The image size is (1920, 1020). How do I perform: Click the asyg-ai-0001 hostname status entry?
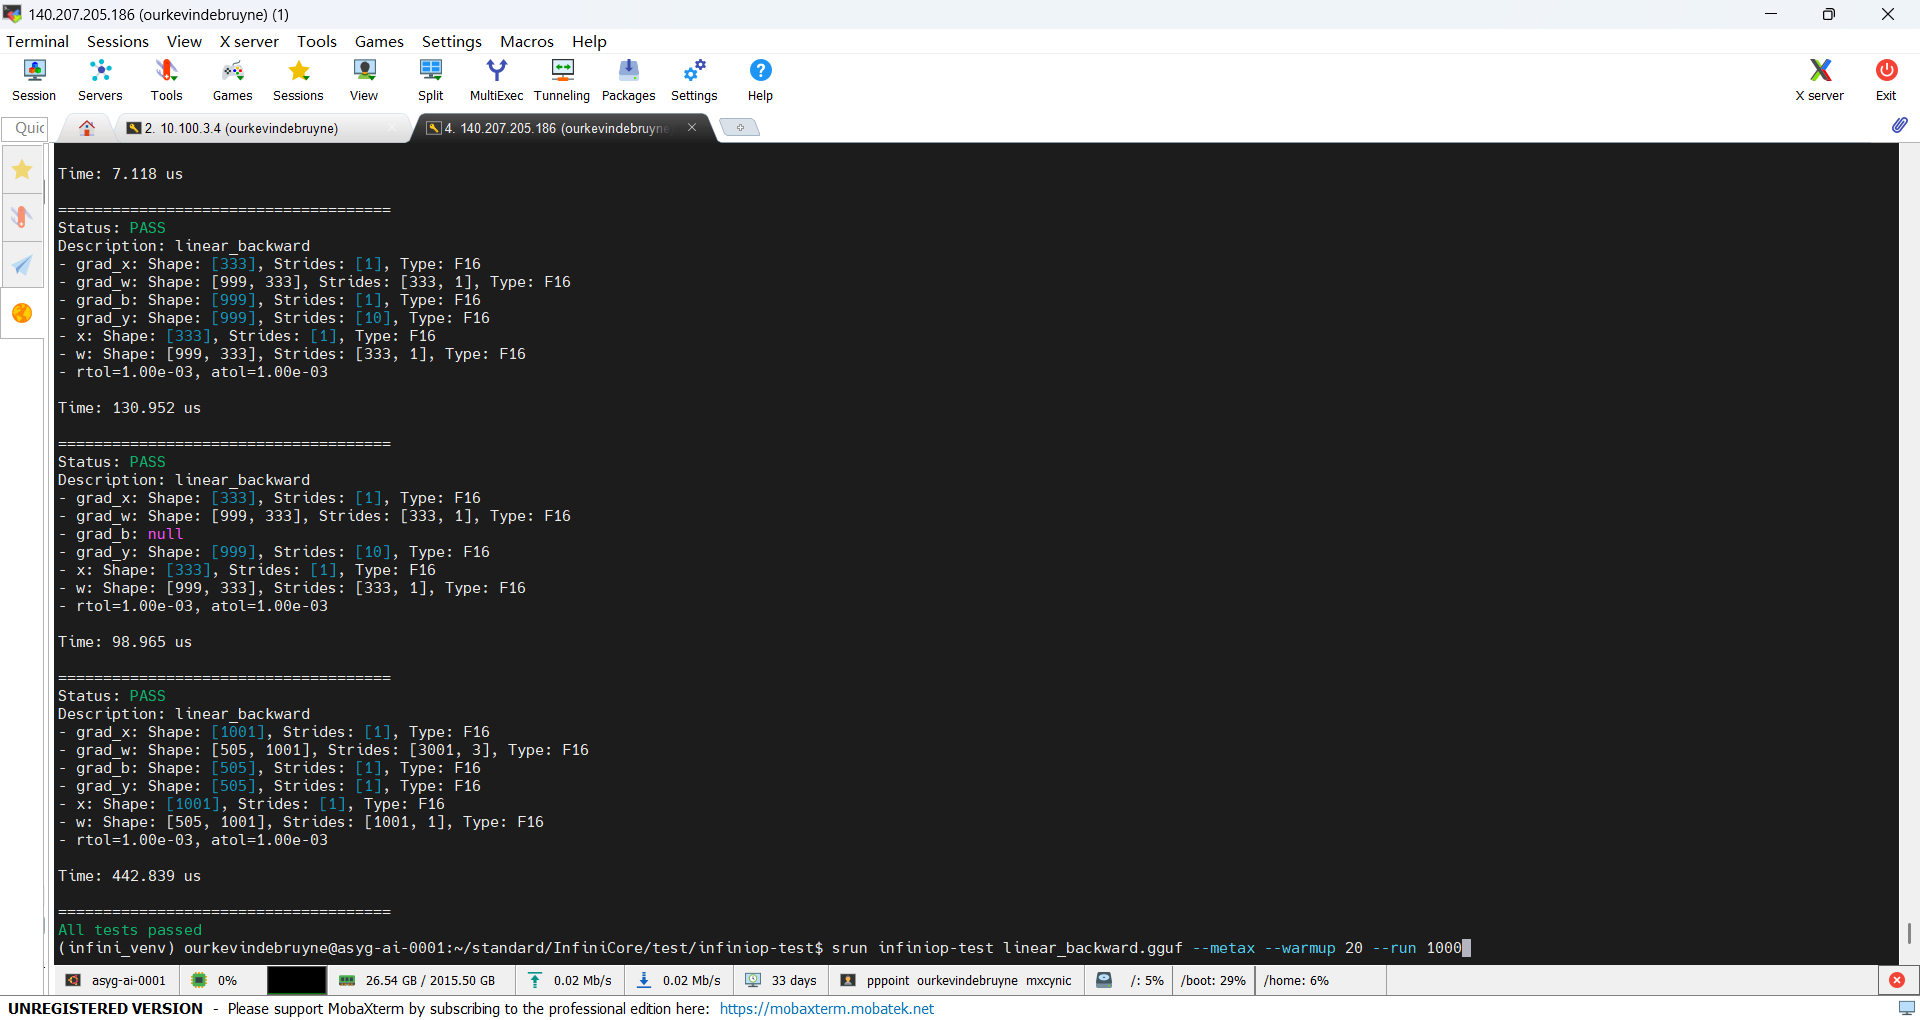click(116, 980)
